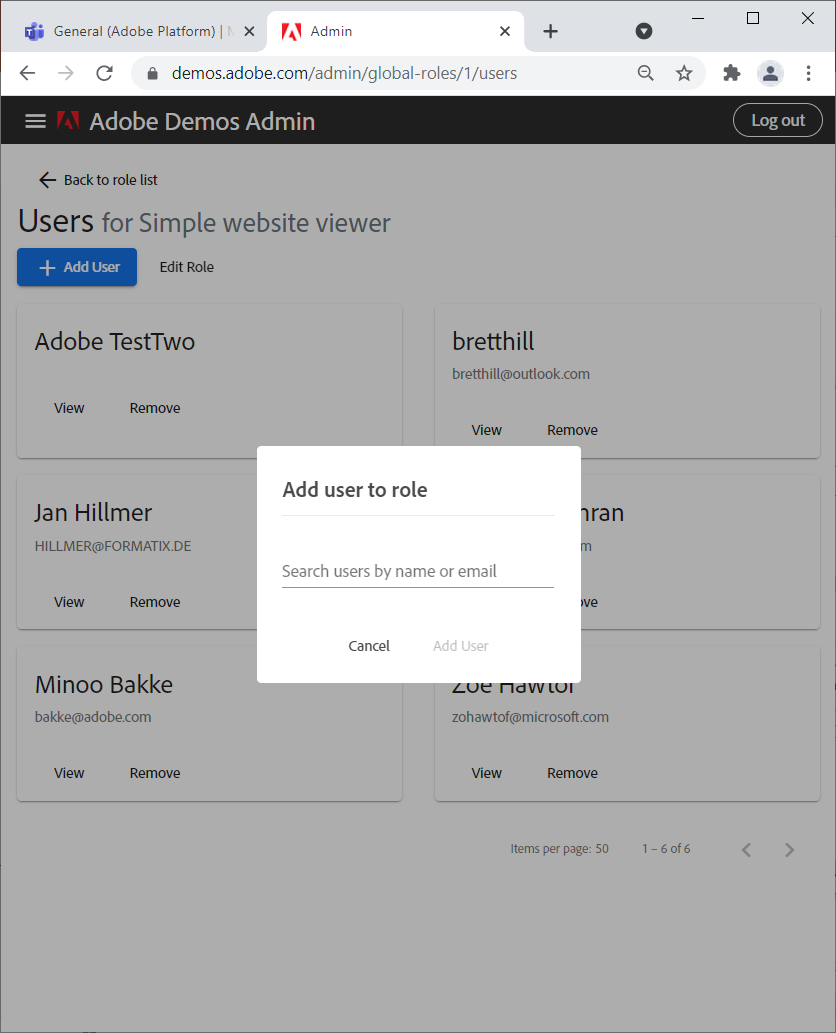Click the Add user to role dialog title
Viewport: 836px width, 1033px height.
click(x=354, y=489)
